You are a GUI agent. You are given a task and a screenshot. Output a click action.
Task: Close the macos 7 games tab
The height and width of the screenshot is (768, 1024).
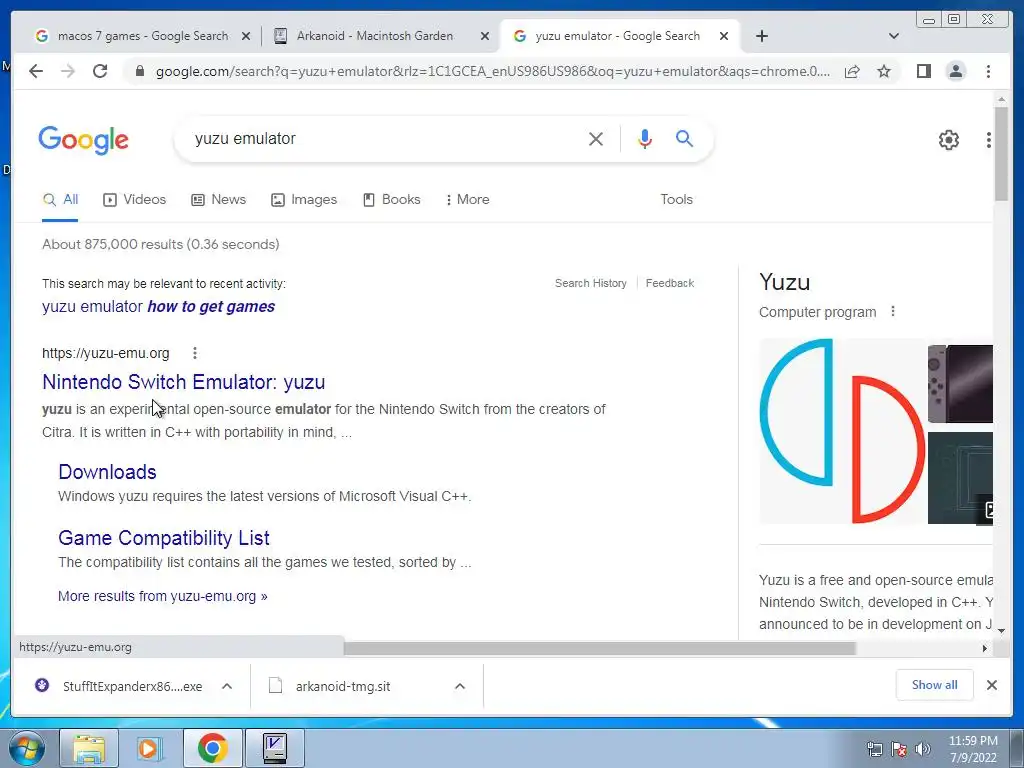coord(246,36)
